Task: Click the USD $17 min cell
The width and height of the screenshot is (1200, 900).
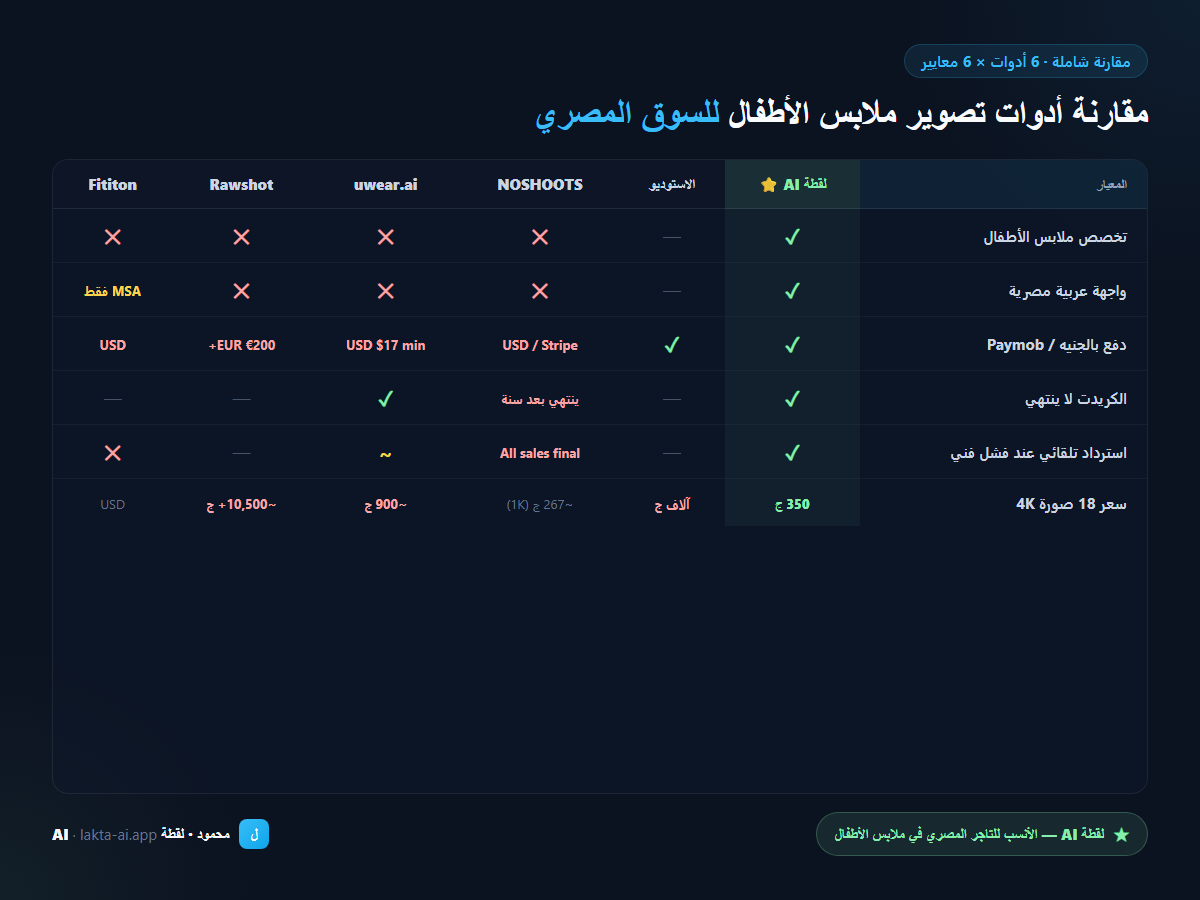Action: point(386,345)
